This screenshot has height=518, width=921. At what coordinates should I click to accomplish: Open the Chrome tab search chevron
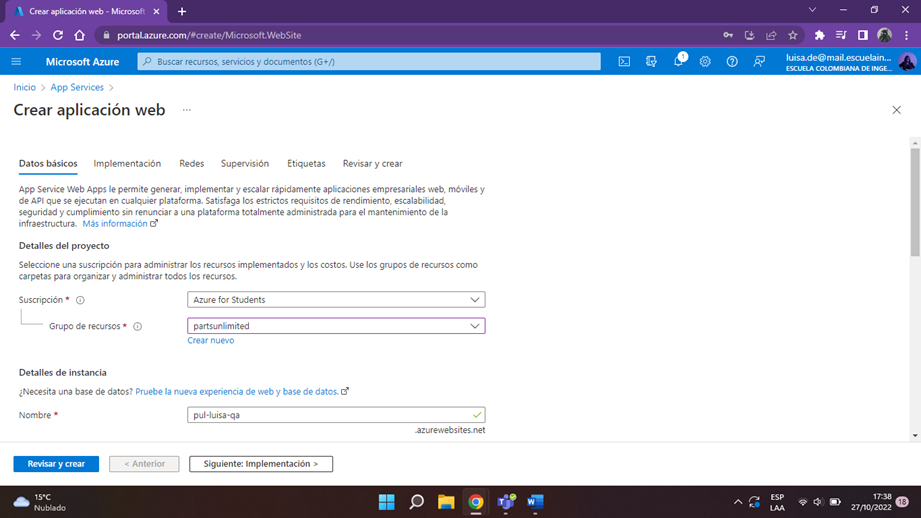[812, 10]
